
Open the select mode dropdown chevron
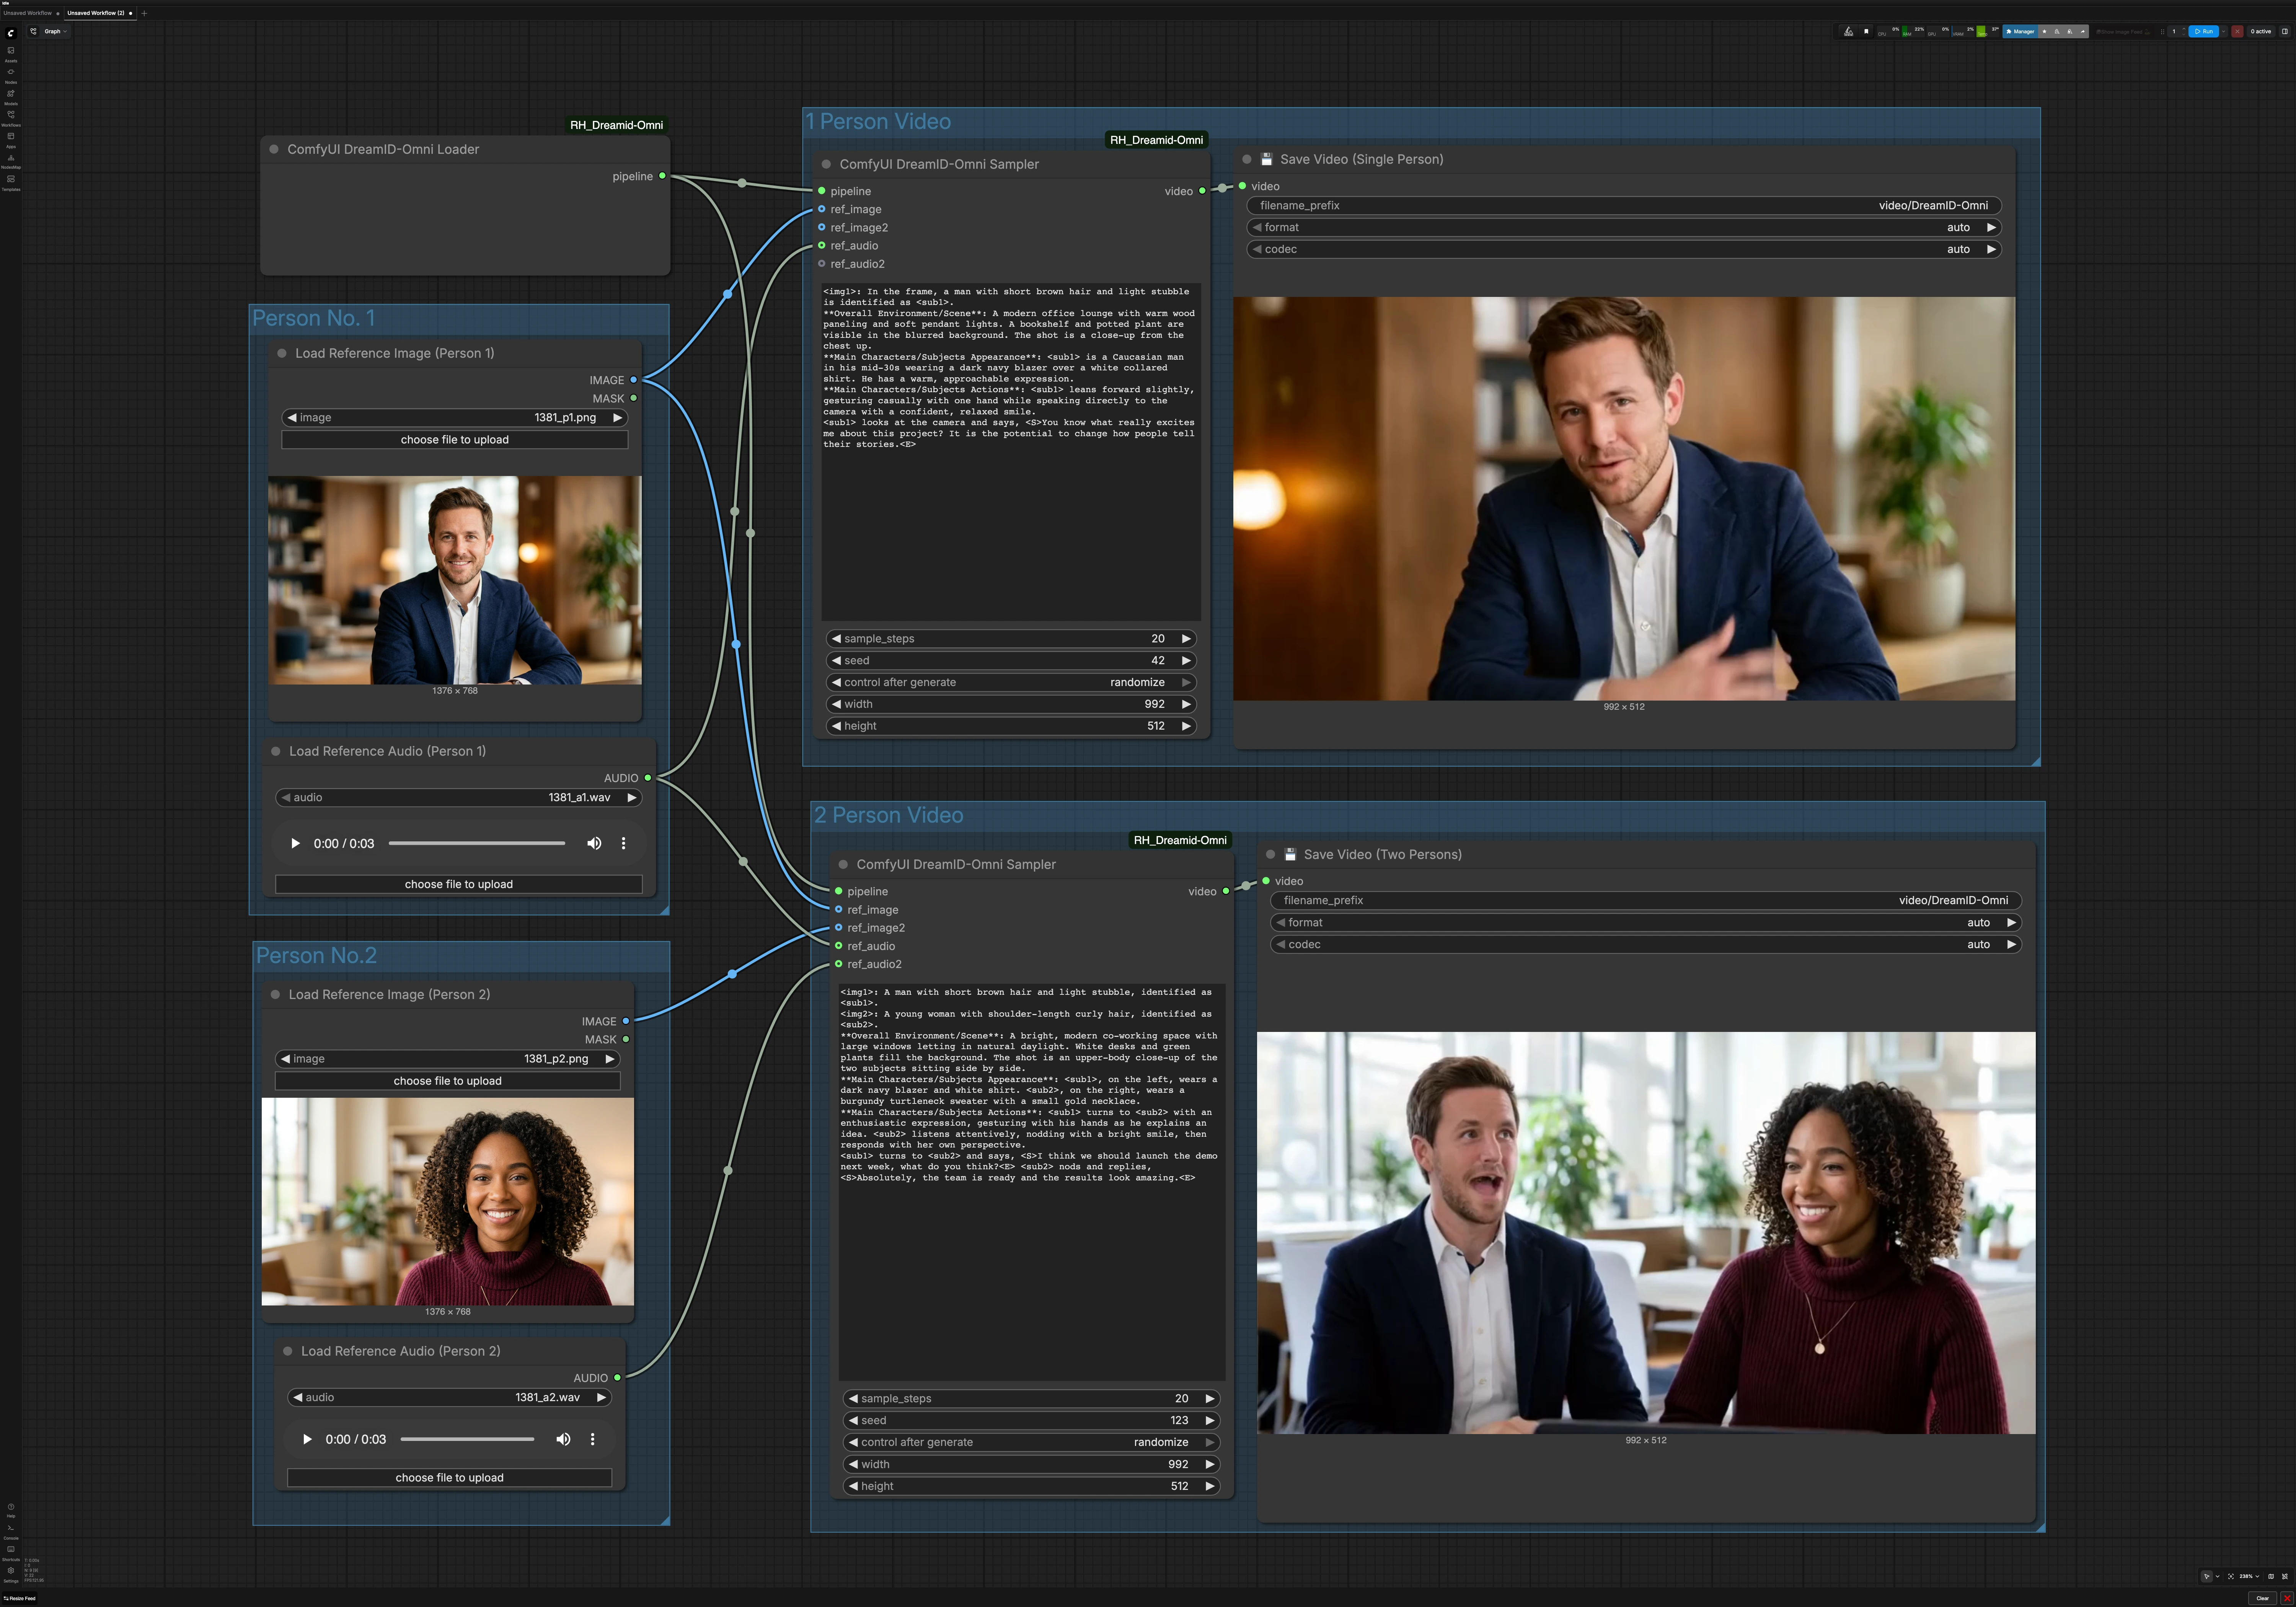click(x=2218, y=1576)
